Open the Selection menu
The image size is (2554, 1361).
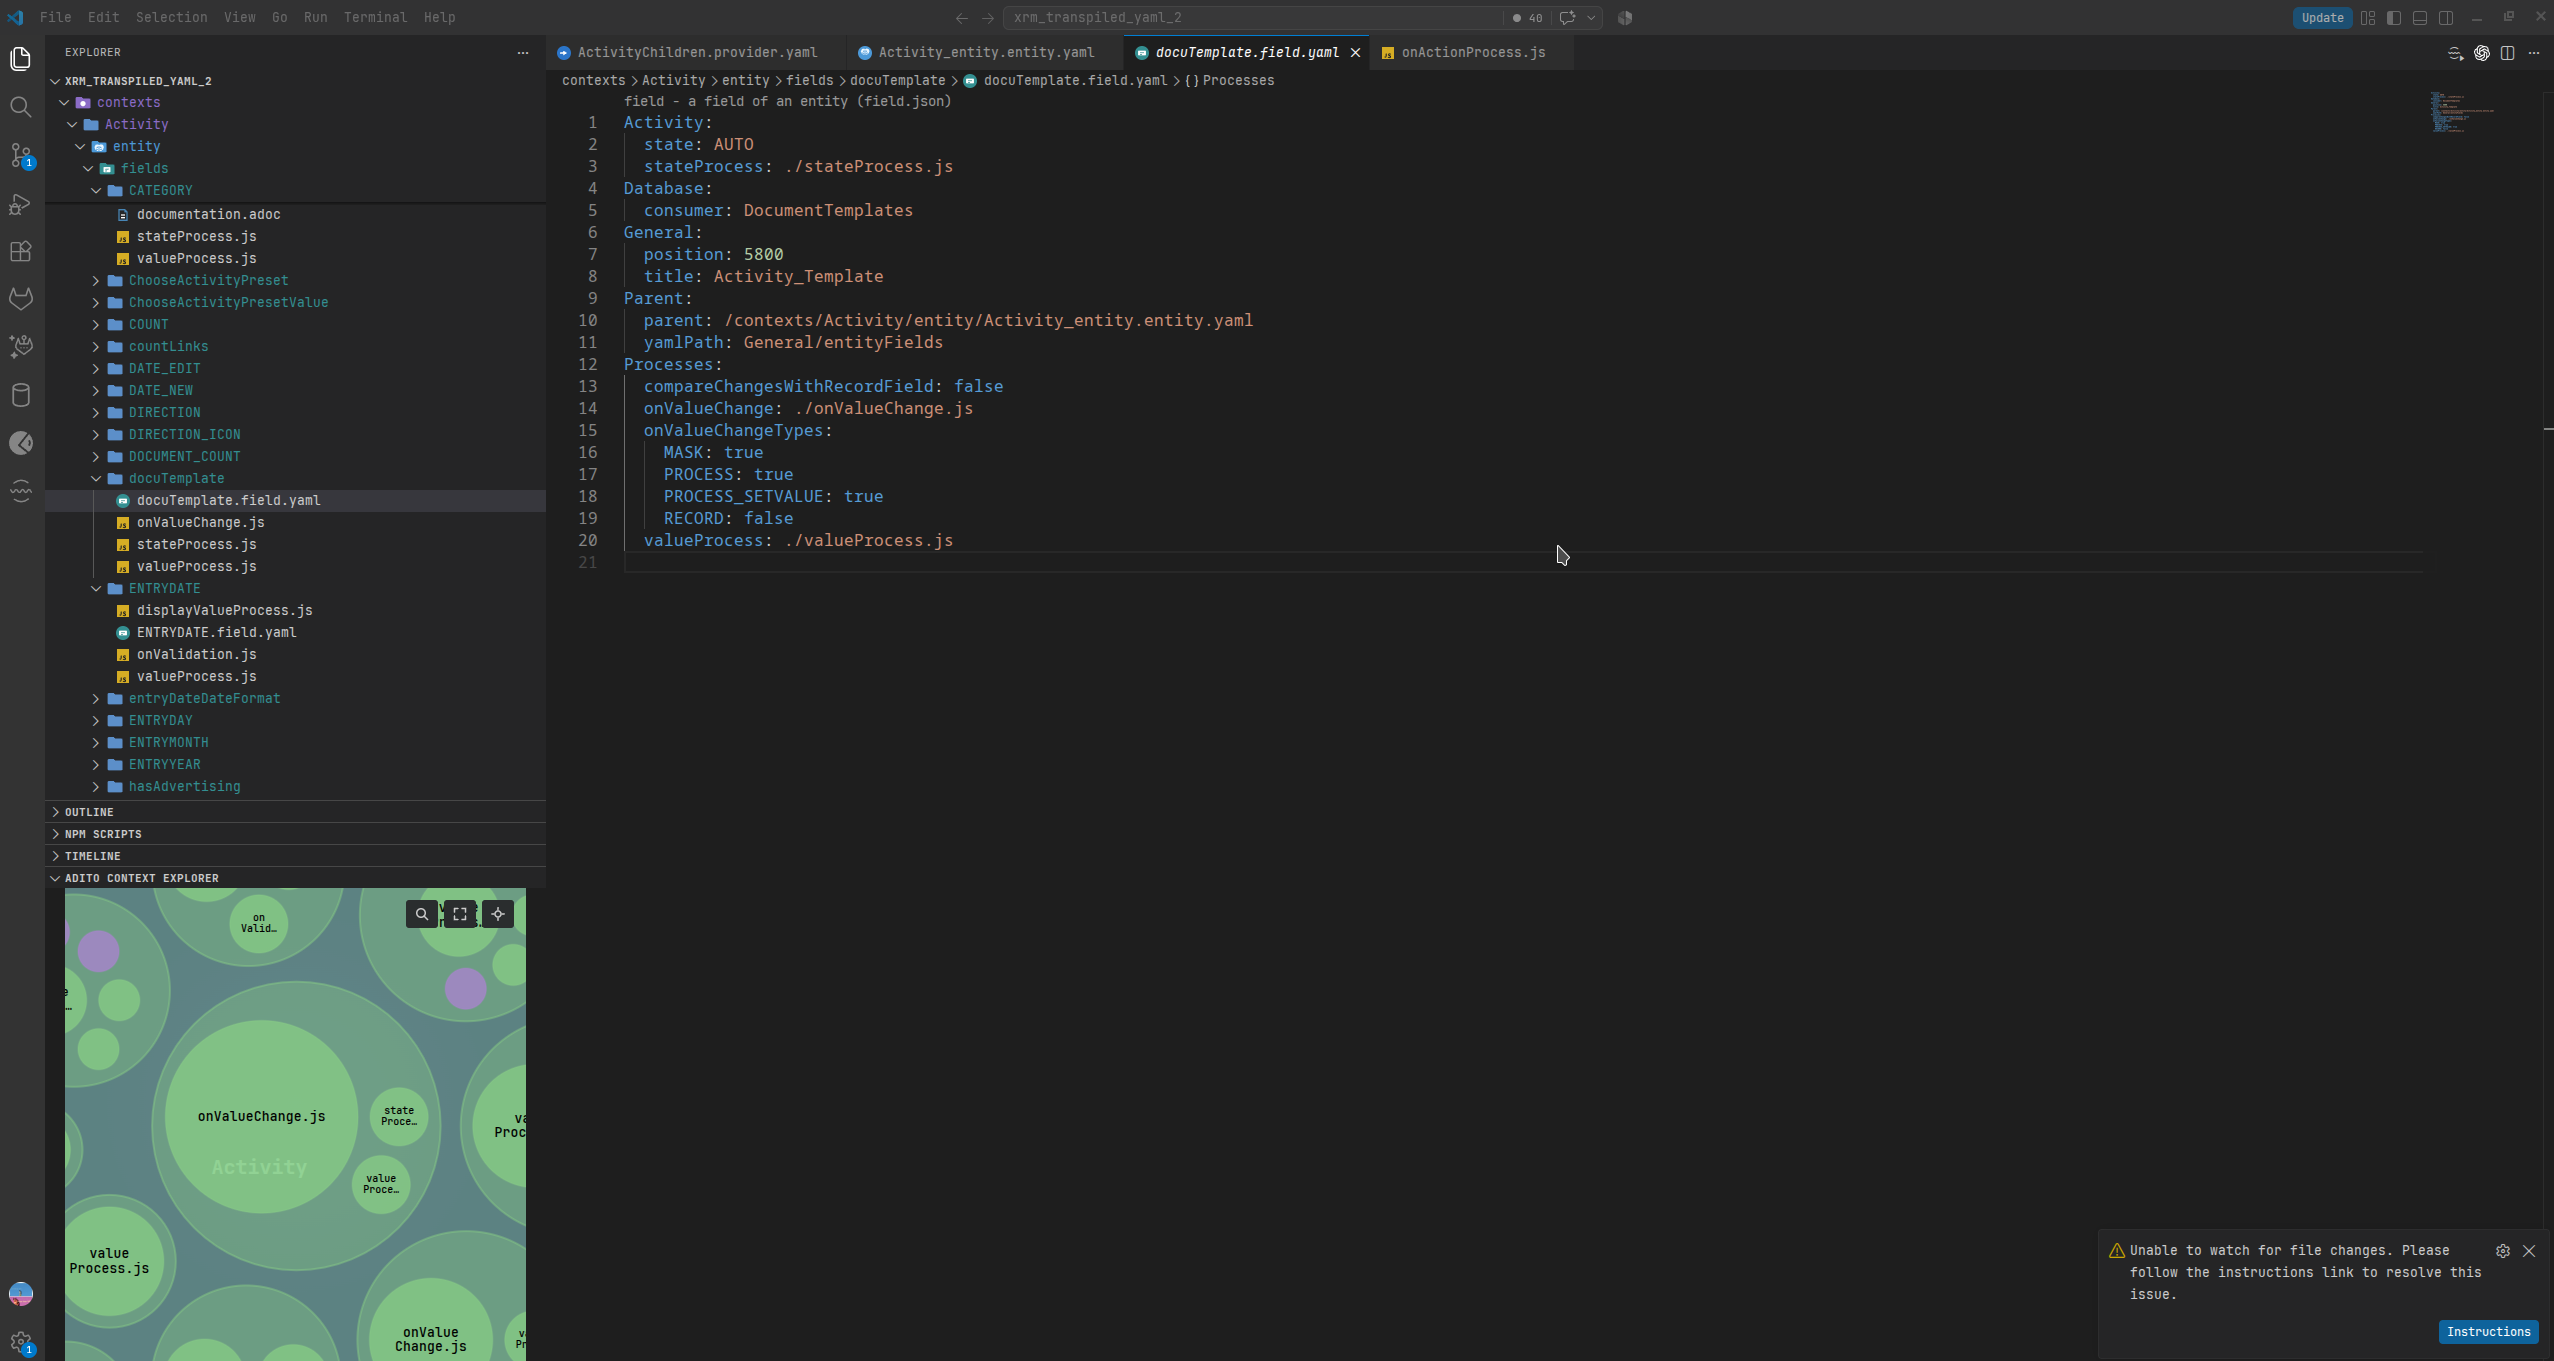(x=172, y=18)
